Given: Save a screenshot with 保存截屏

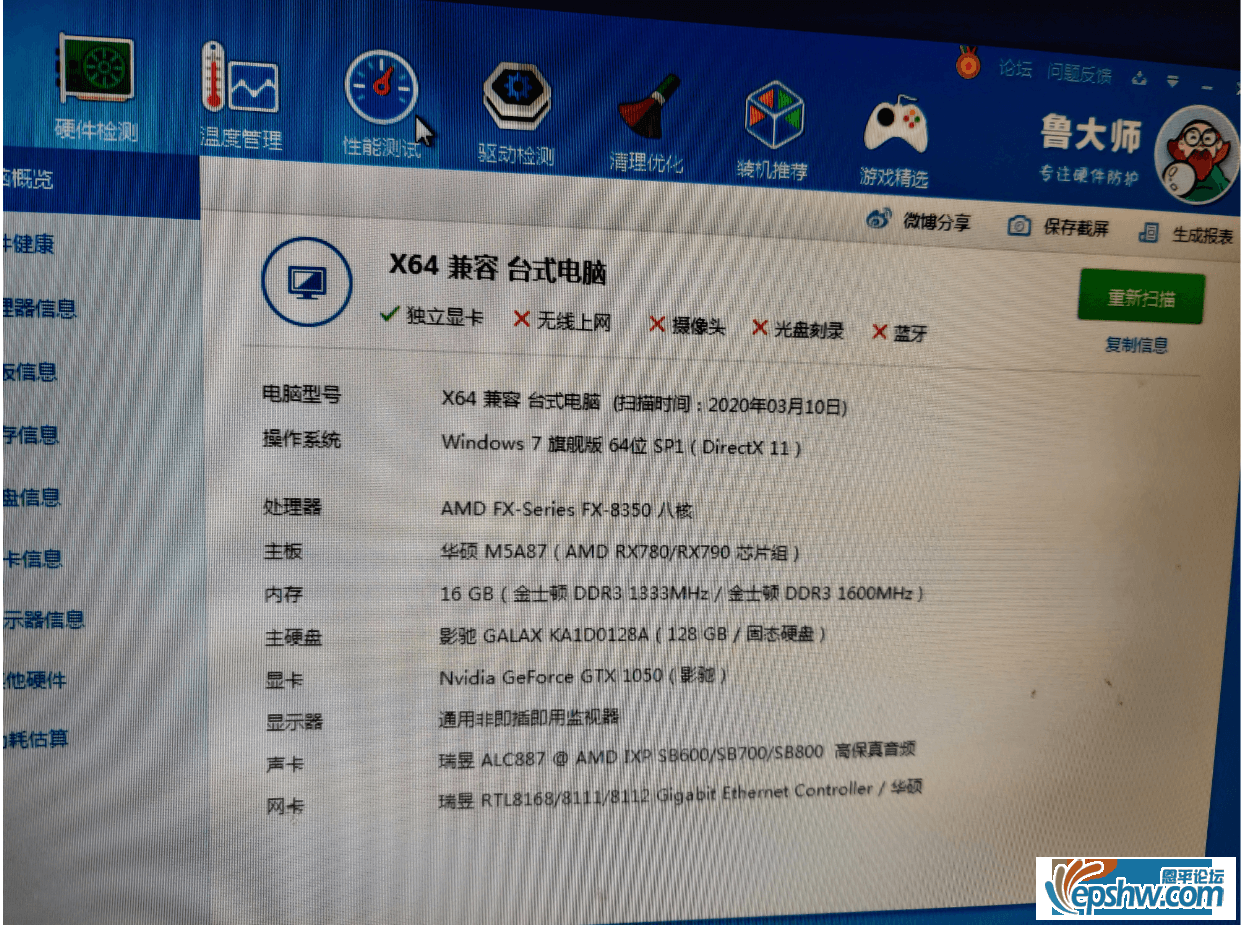Looking at the screenshot, I should pos(1058,227).
